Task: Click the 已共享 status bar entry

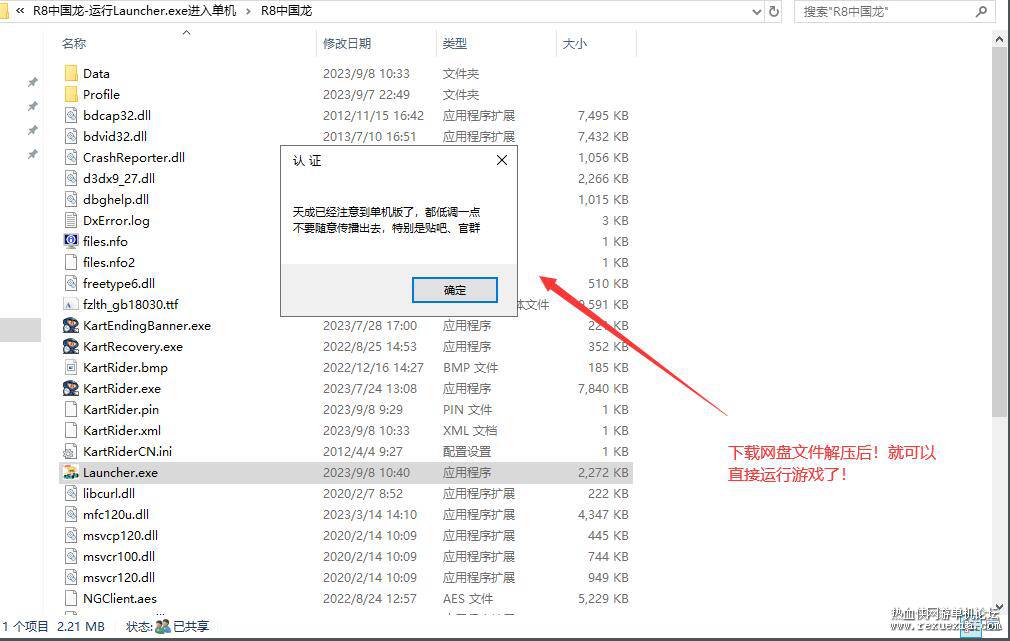Action: (x=183, y=626)
